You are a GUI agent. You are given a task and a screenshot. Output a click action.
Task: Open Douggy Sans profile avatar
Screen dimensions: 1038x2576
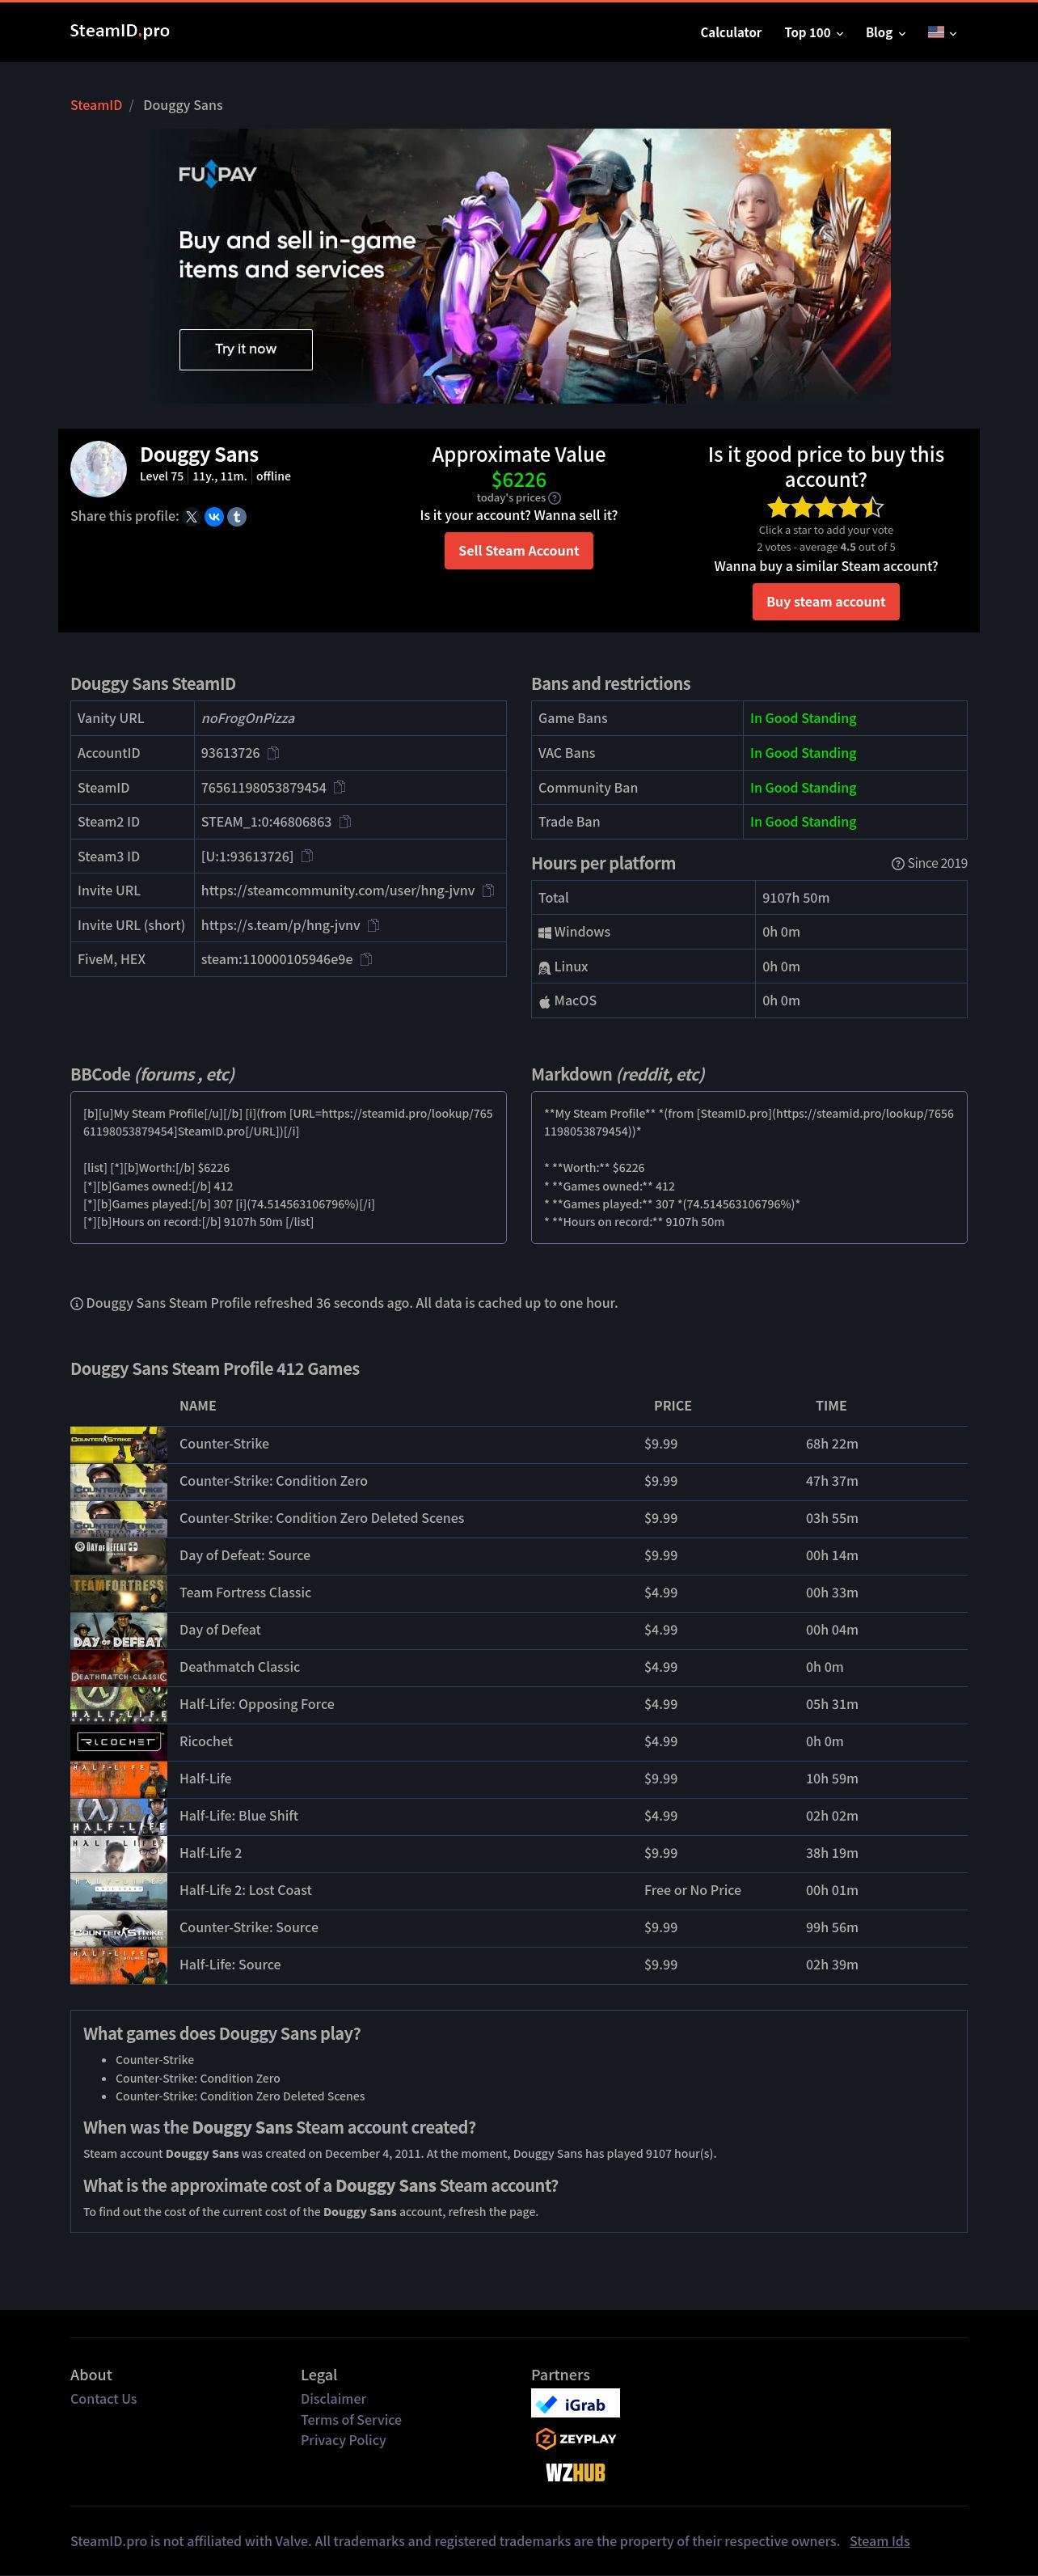(98, 469)
